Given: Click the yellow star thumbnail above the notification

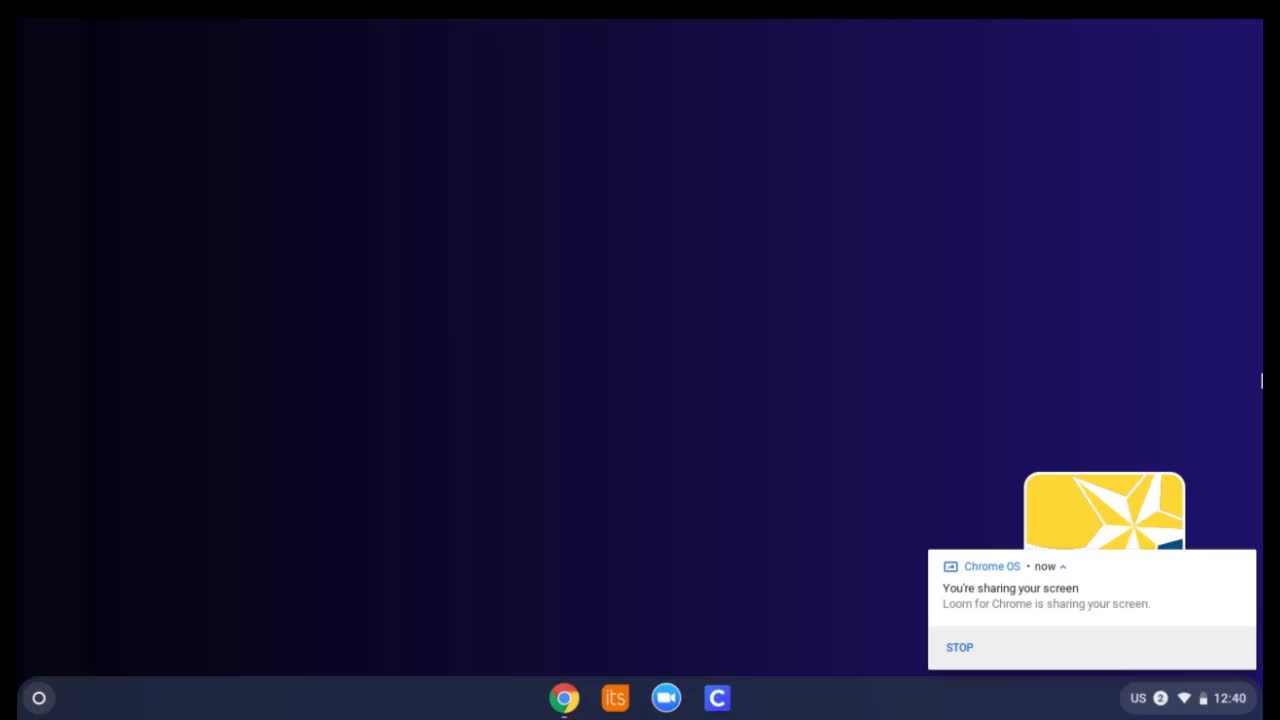Looking at the screenshot, I should point(1104,511).
